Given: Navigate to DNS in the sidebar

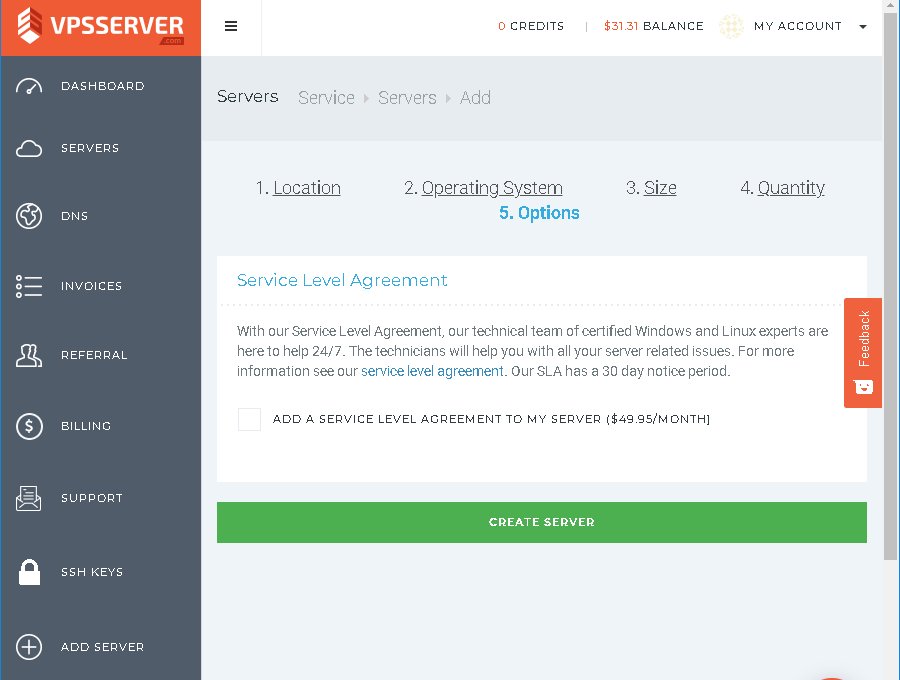Looking at the screenshot, I should (75, 216).
